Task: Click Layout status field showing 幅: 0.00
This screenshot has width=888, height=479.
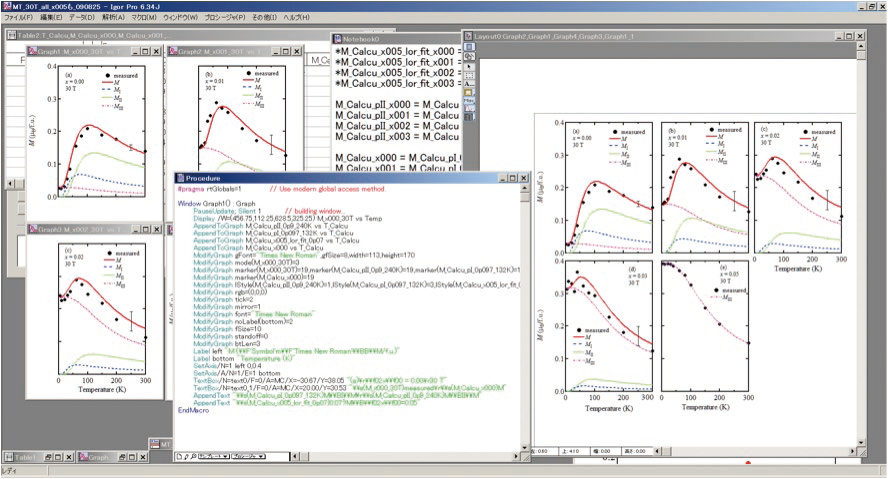Action: (605, 451)
